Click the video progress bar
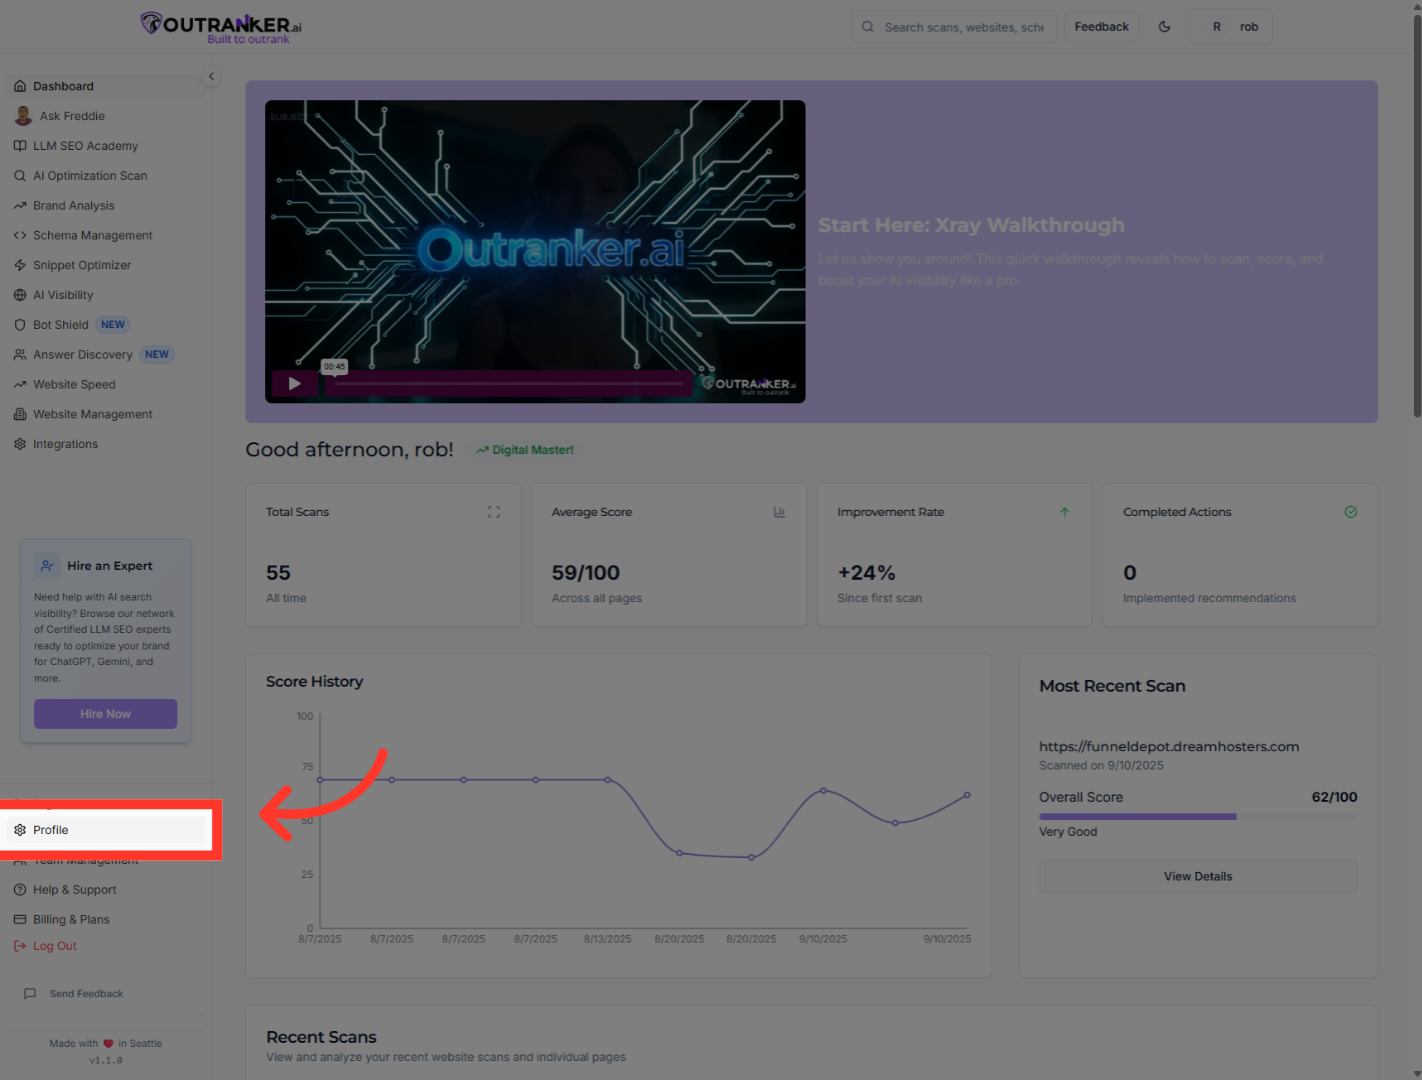This screenshot has height=1080, width=1422. (507, 383)
